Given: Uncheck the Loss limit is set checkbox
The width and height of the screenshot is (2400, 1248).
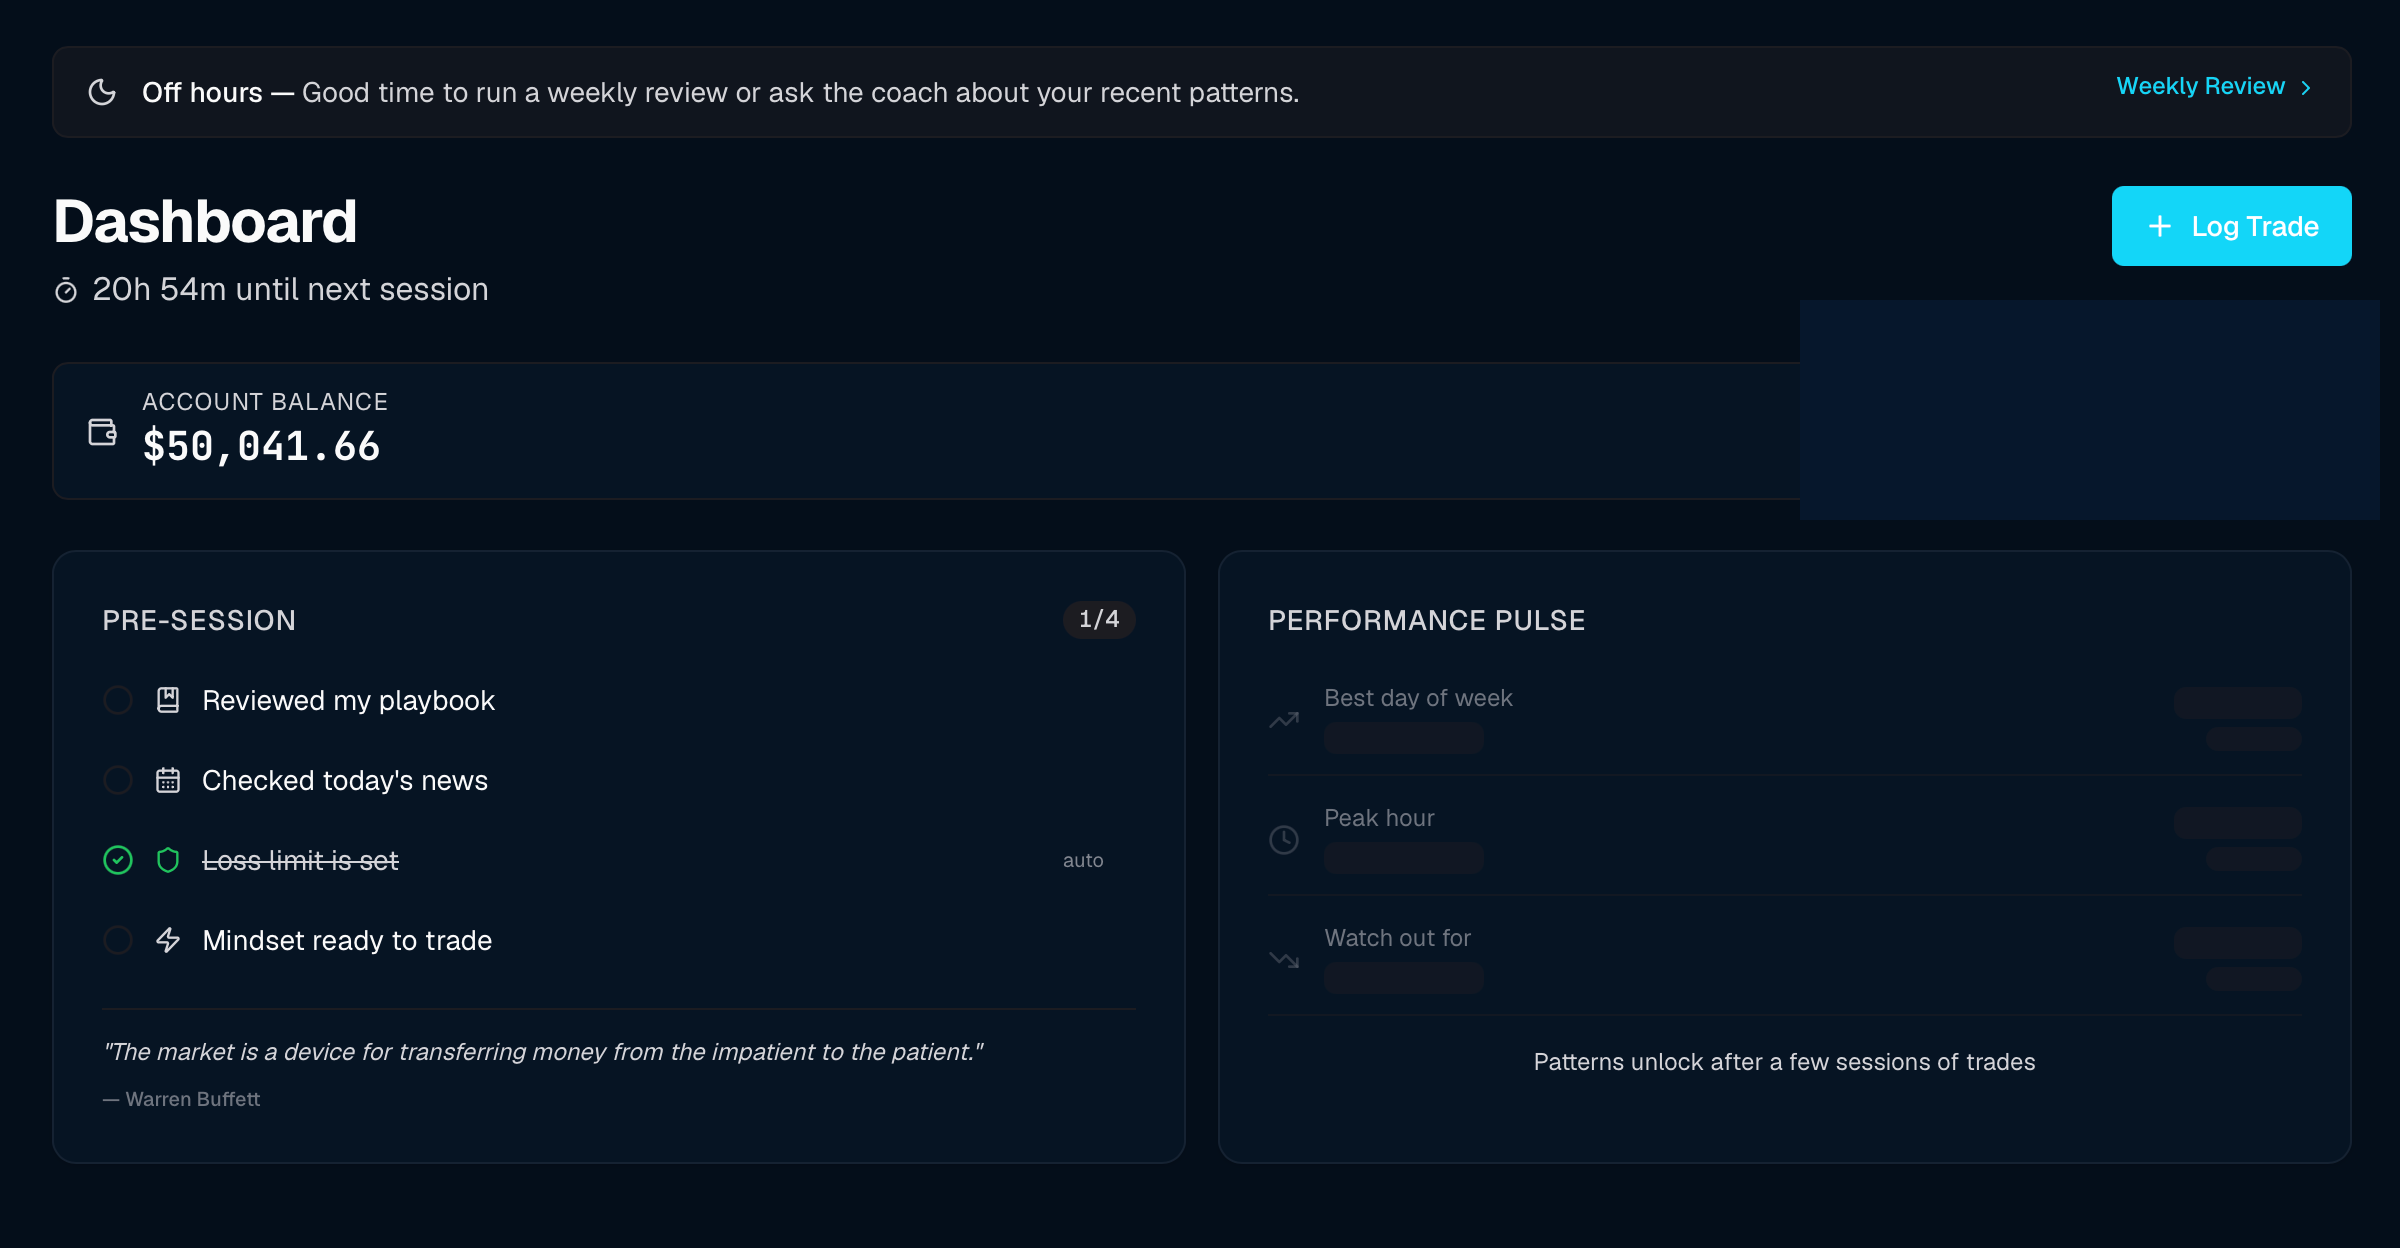Looking at the screenshot, I should coord(118,860).
